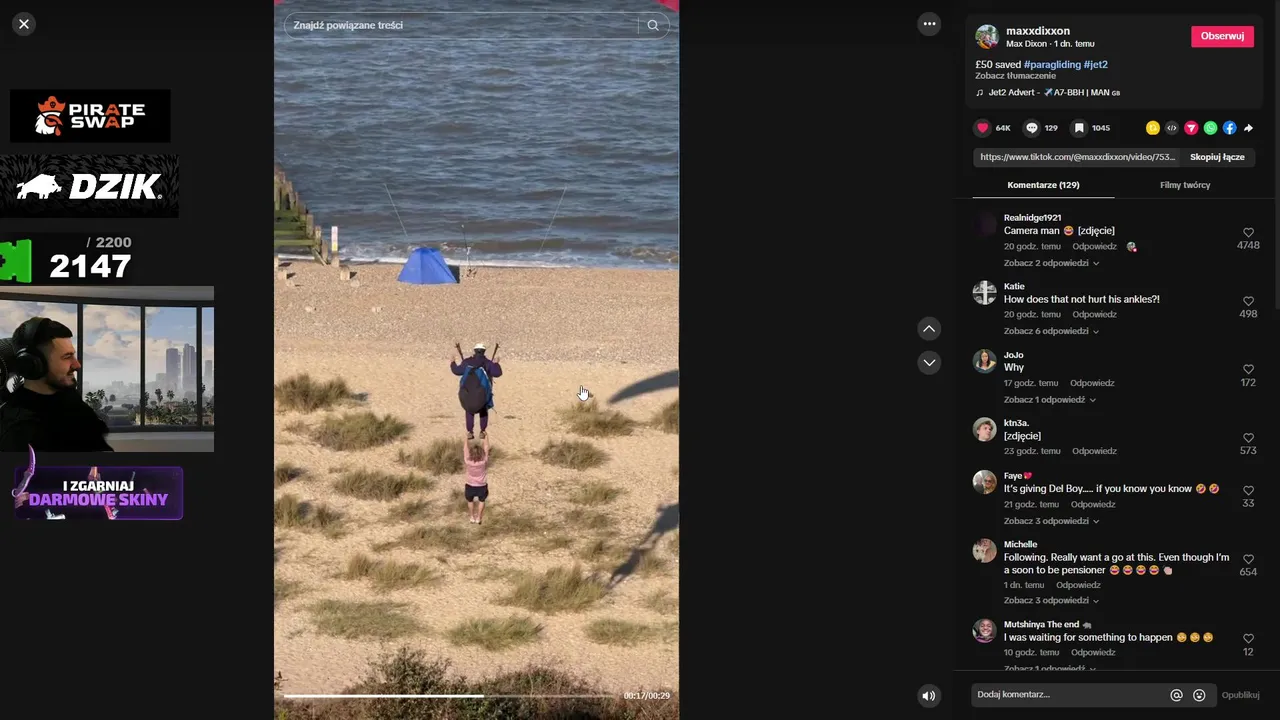Reply to ktn3a. via Odpowiedz
This screenshot has height=720, width=1280.
coord(1094,451)
